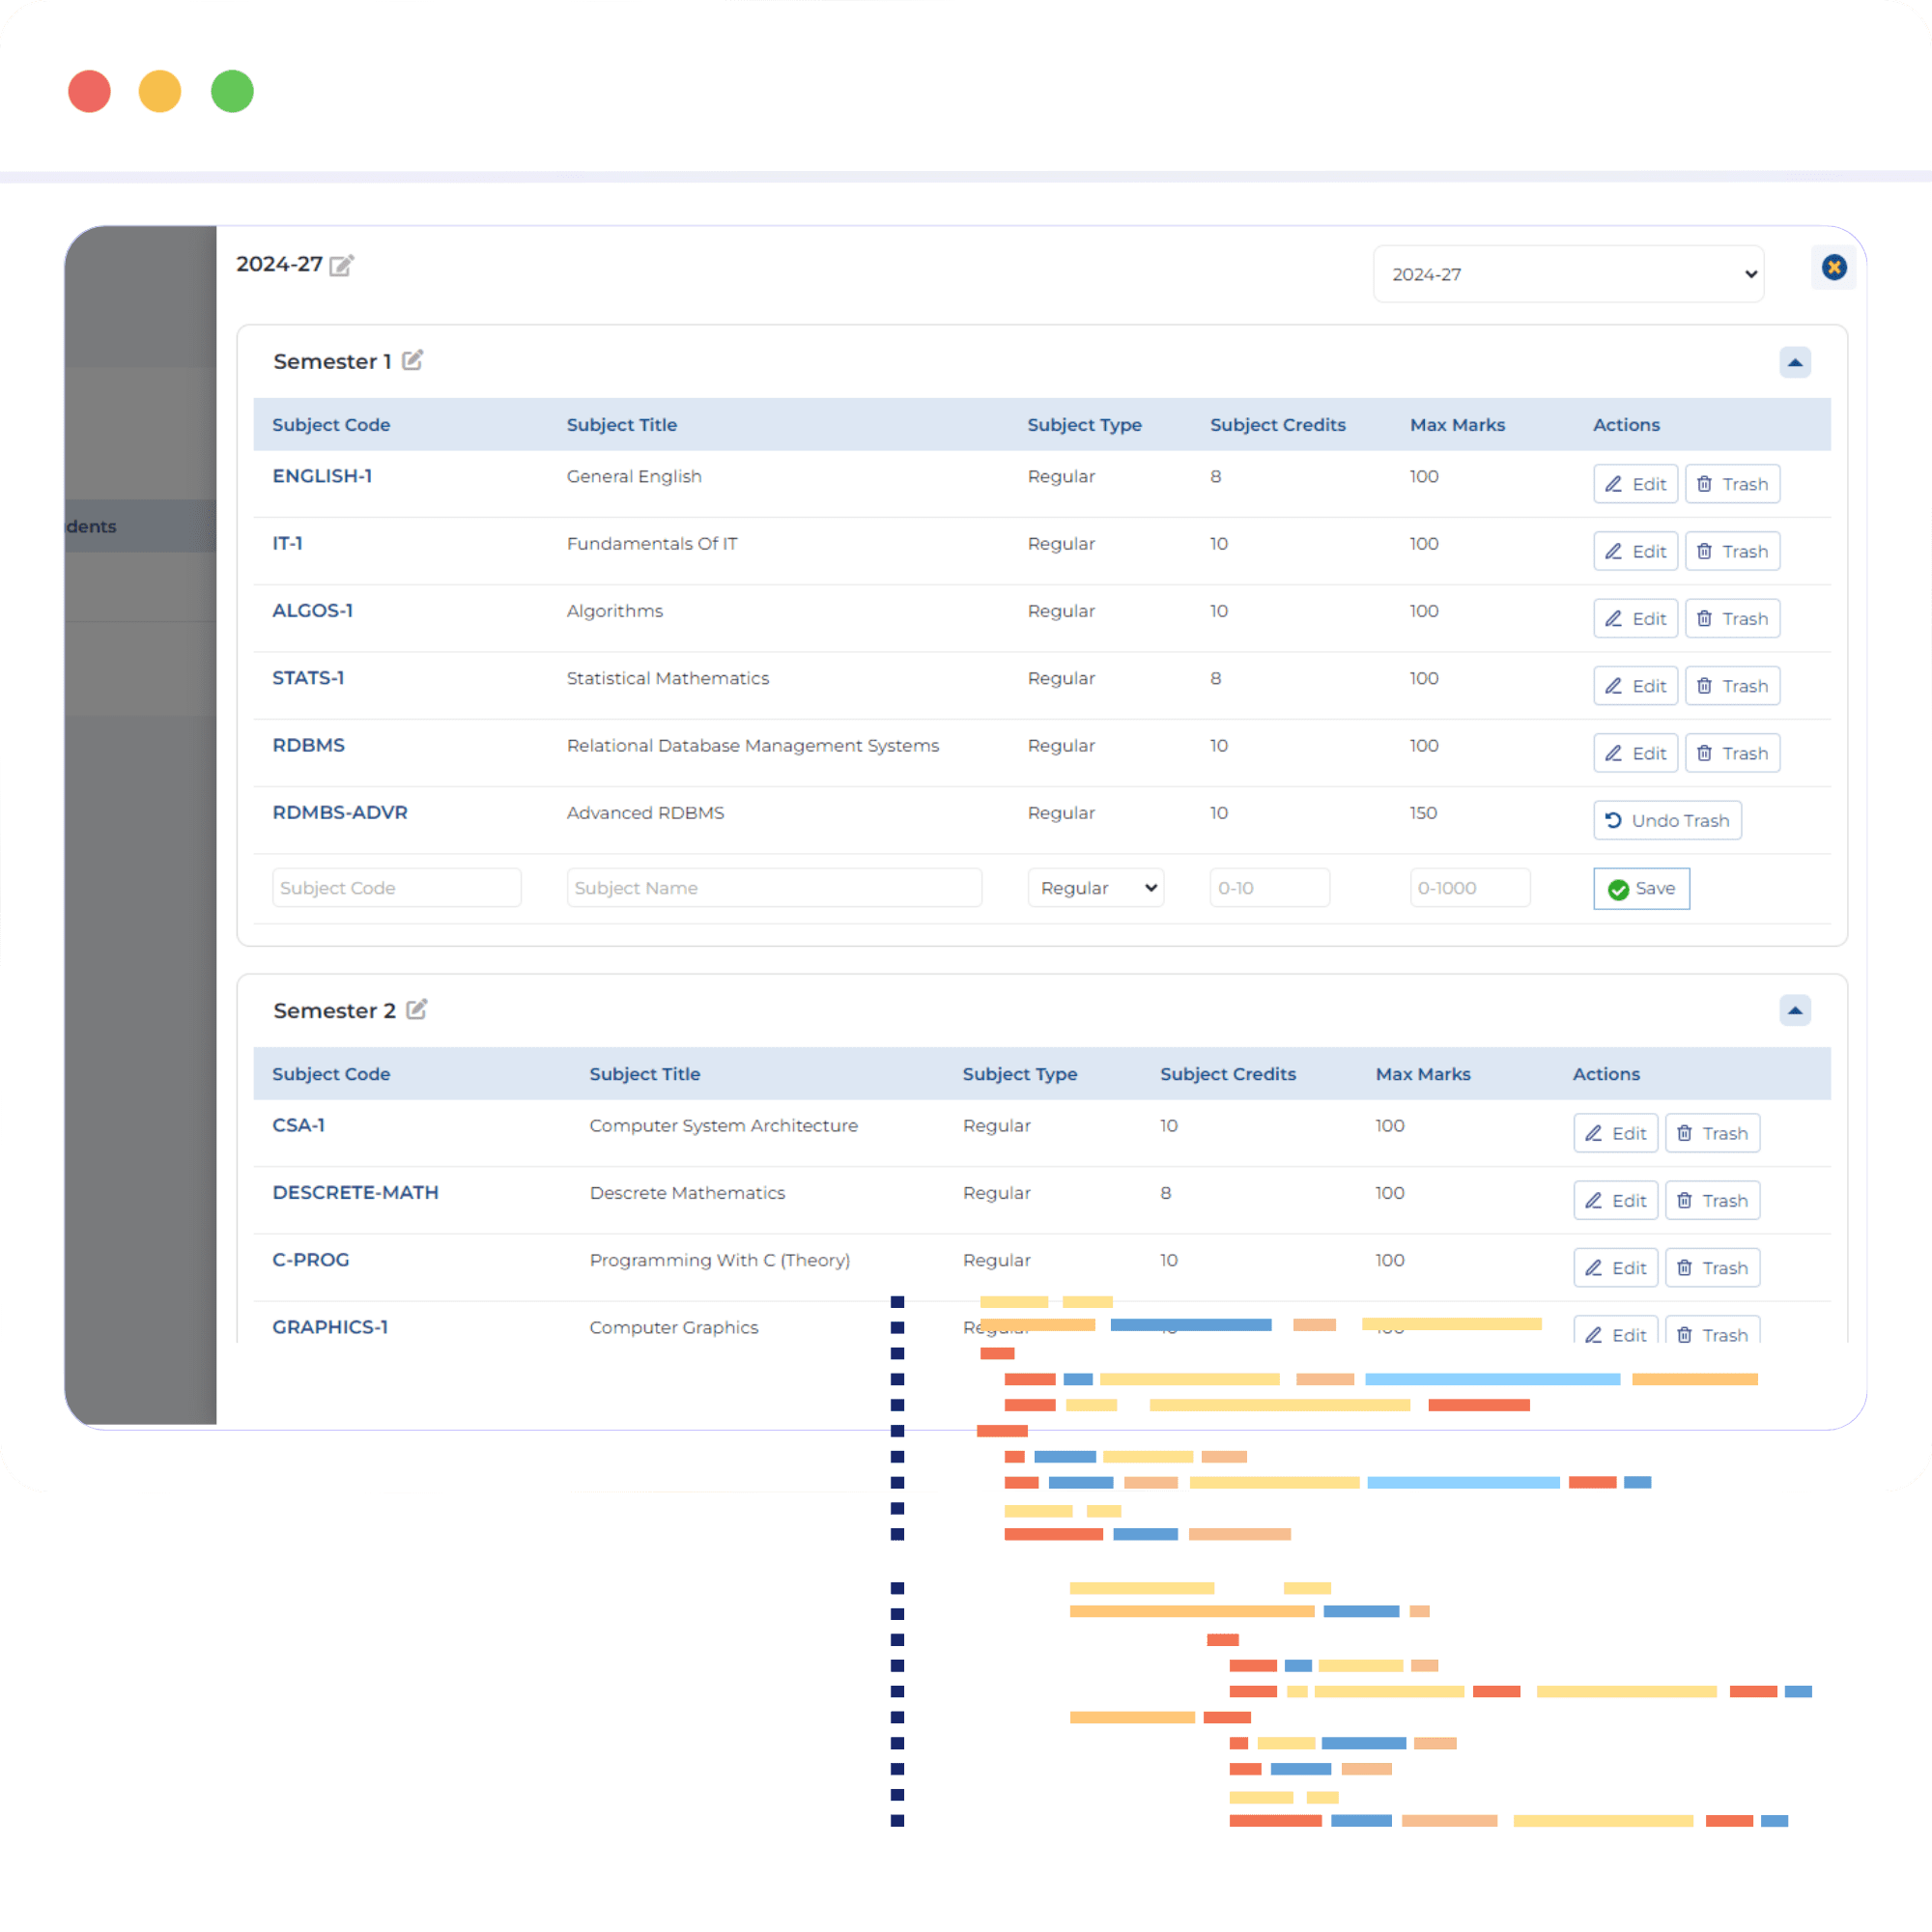
Task: Save the new subject entry
Action: (1641, 888)
